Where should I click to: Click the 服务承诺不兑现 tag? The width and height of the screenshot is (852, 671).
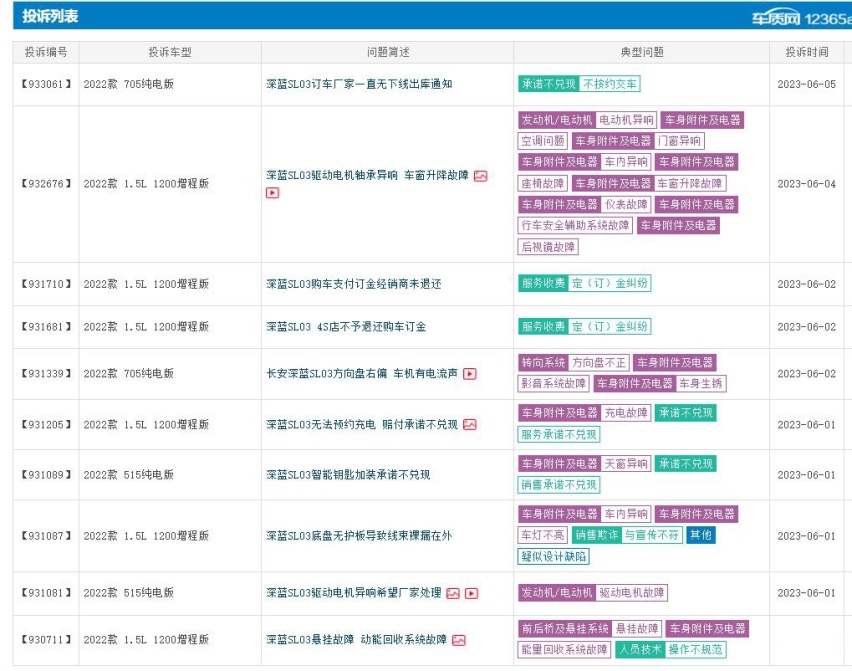click(559, 435)
